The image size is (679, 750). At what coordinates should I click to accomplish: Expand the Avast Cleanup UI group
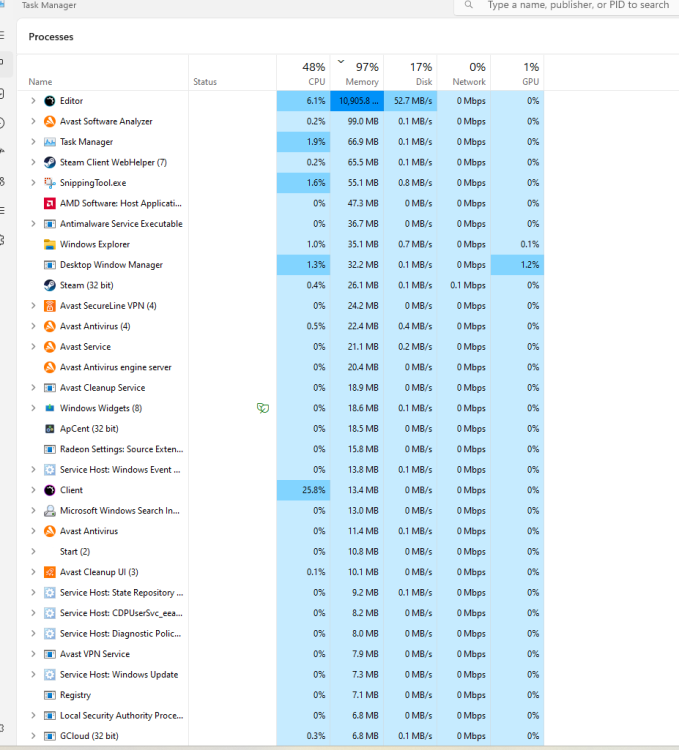coord(33,572)
